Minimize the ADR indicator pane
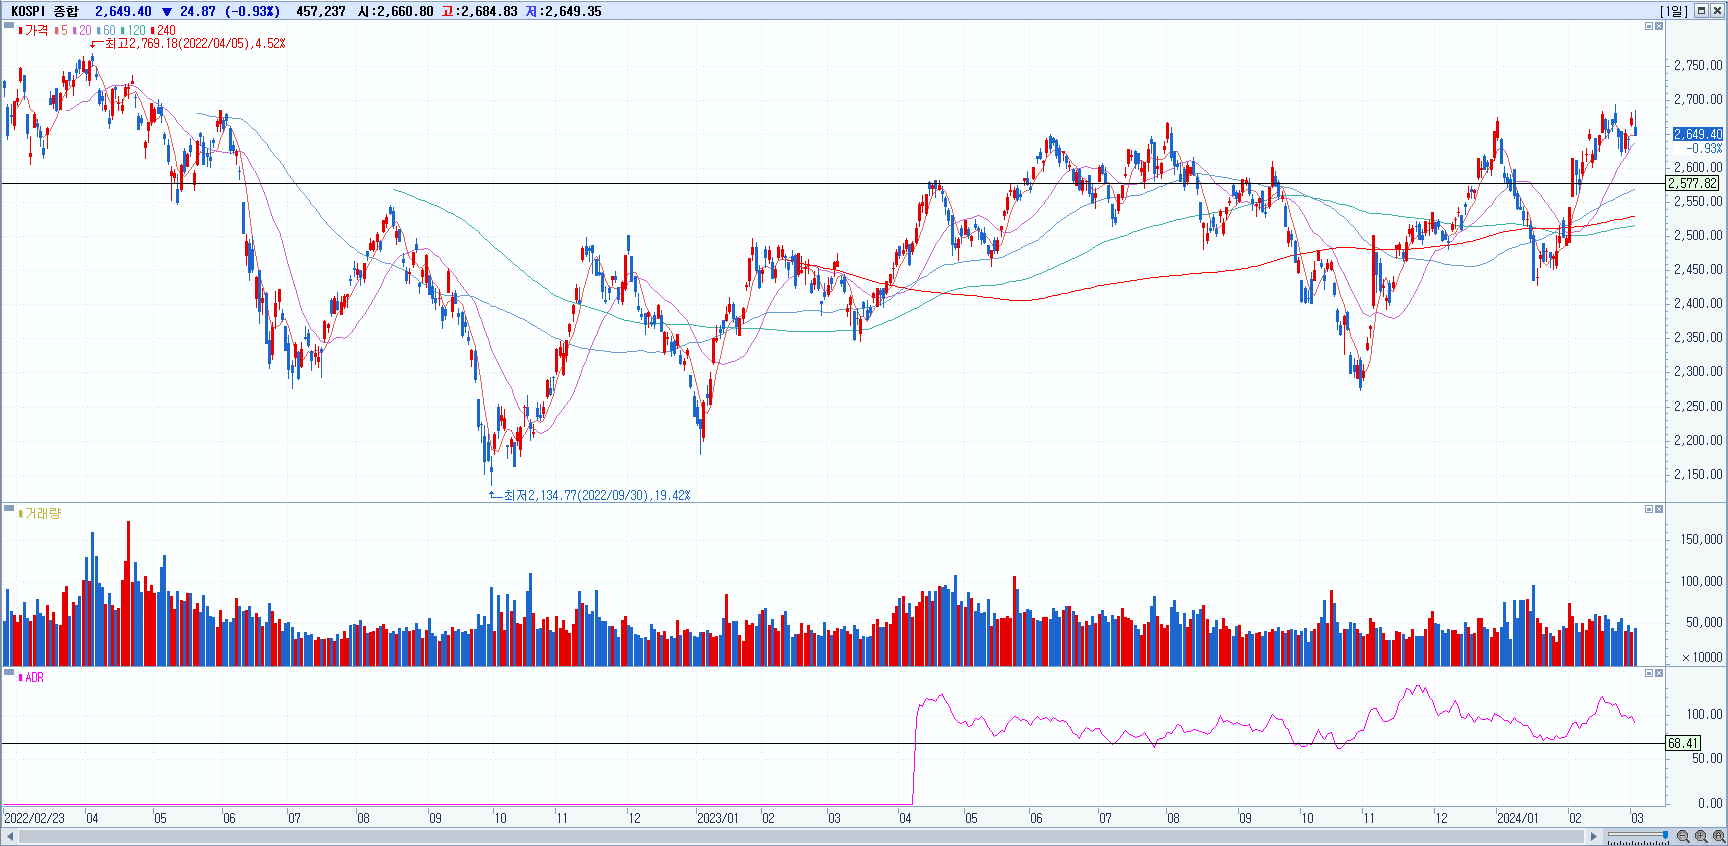Viewport: 1728px width, 846px height. 1649,673
